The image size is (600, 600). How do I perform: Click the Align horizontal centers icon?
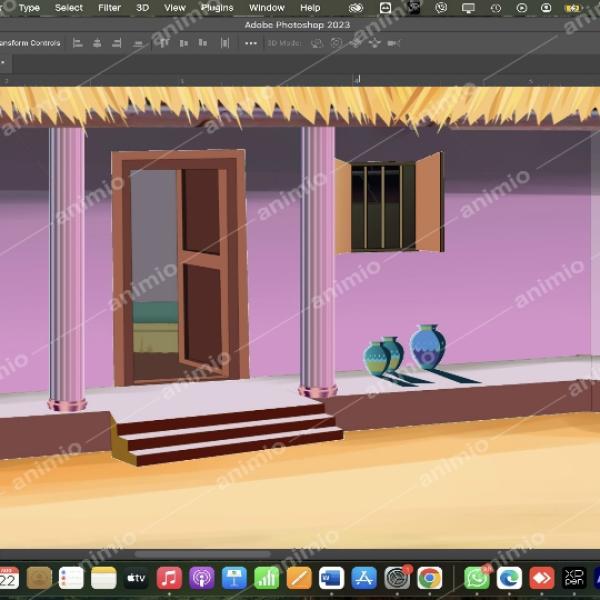tap(97, 43)
